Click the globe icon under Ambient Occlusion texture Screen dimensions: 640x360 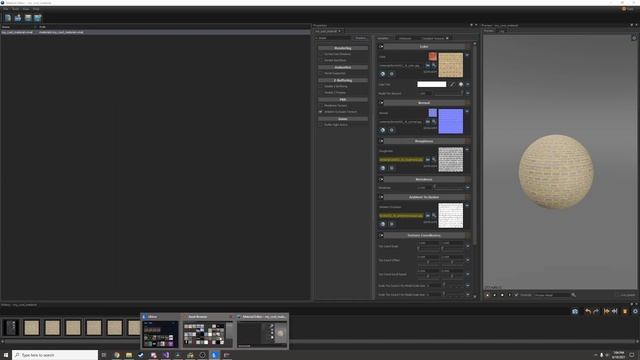tap(382, 224)
